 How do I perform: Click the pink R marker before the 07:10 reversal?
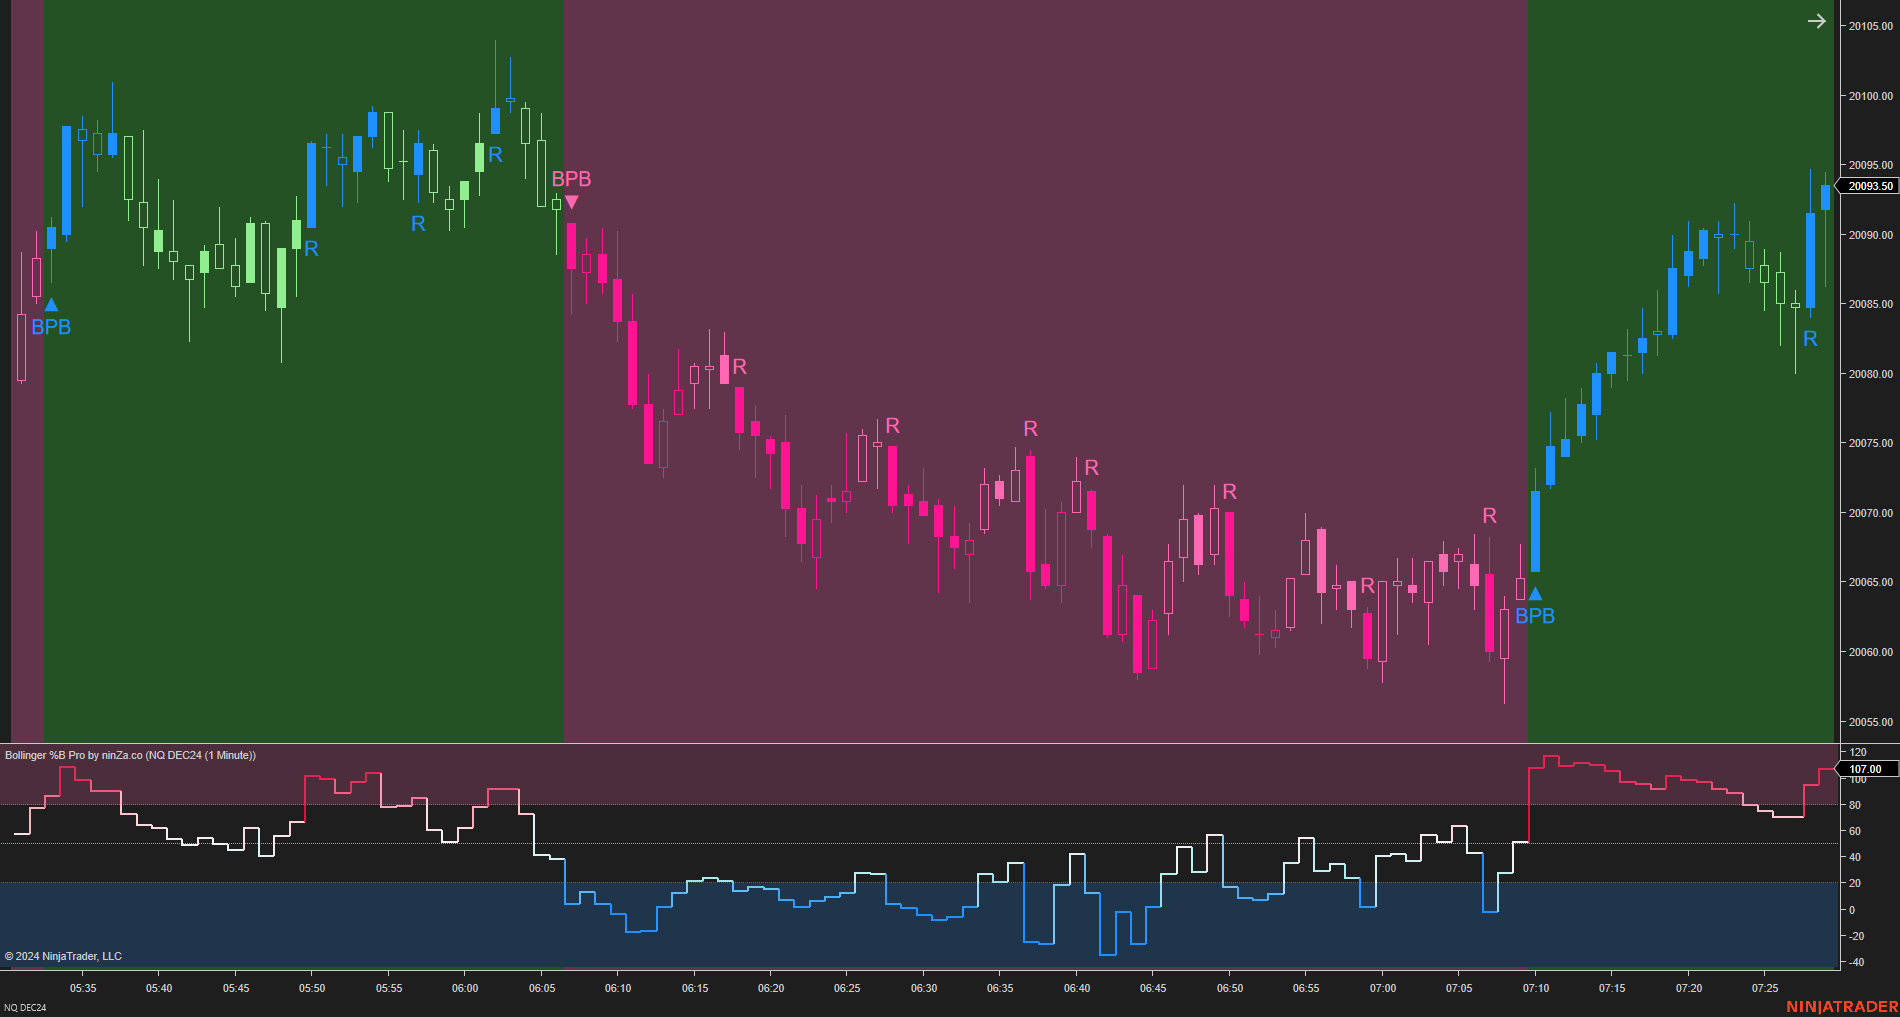[x=1489, y=516]
